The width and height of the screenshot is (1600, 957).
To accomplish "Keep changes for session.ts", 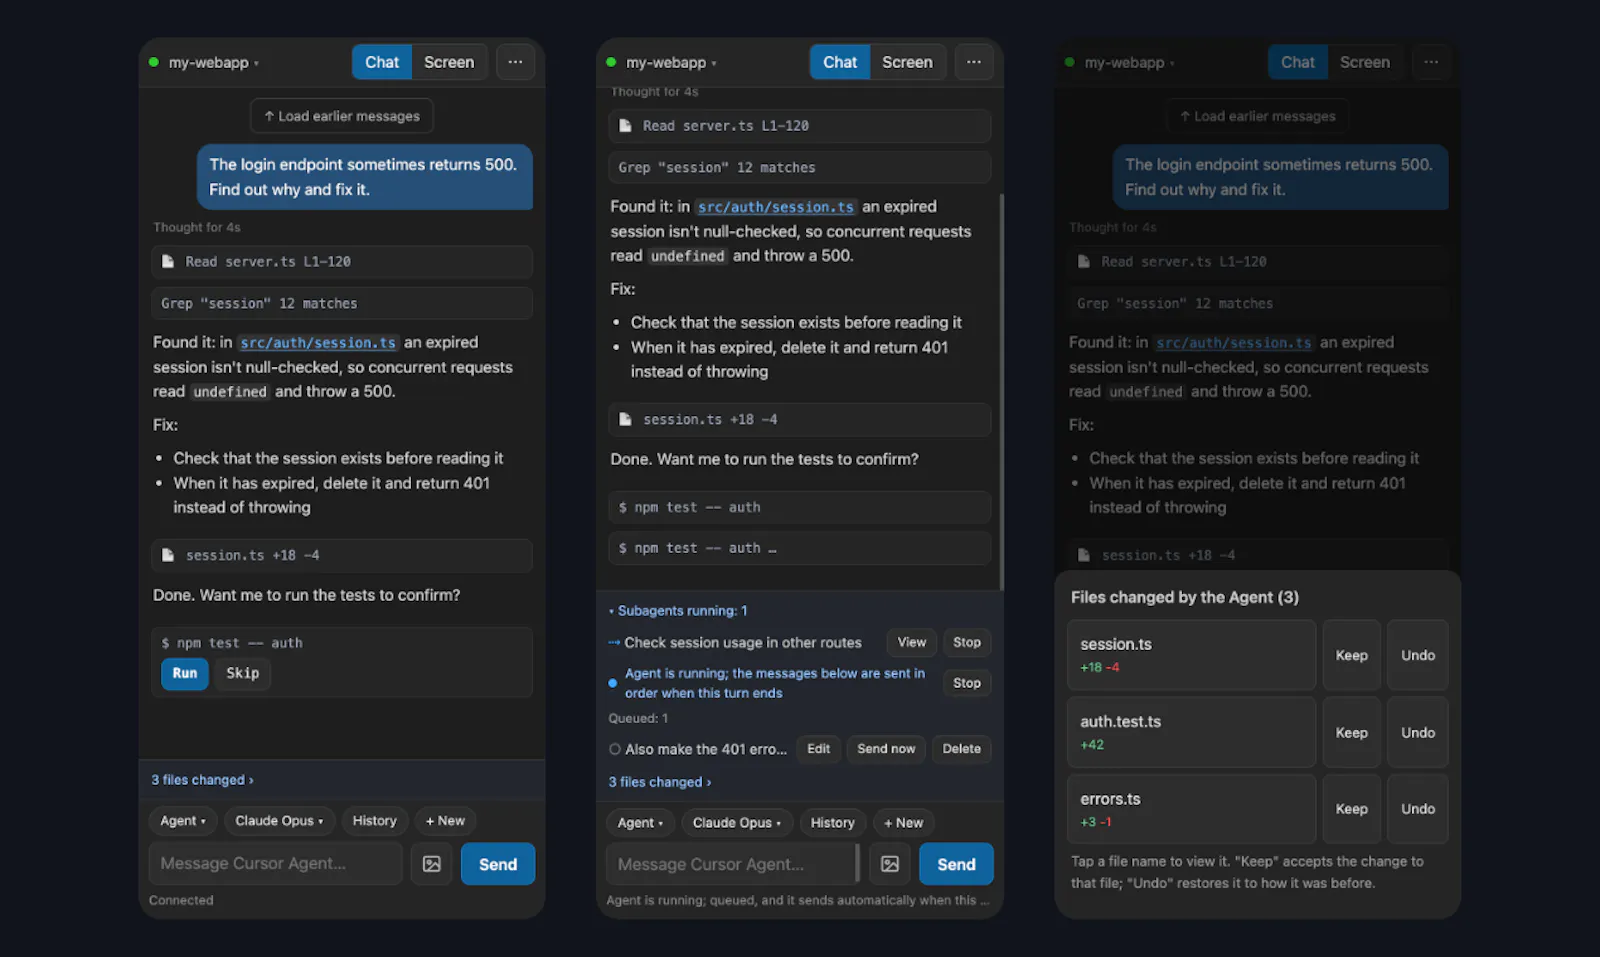I will click(x=1352, y=655).
